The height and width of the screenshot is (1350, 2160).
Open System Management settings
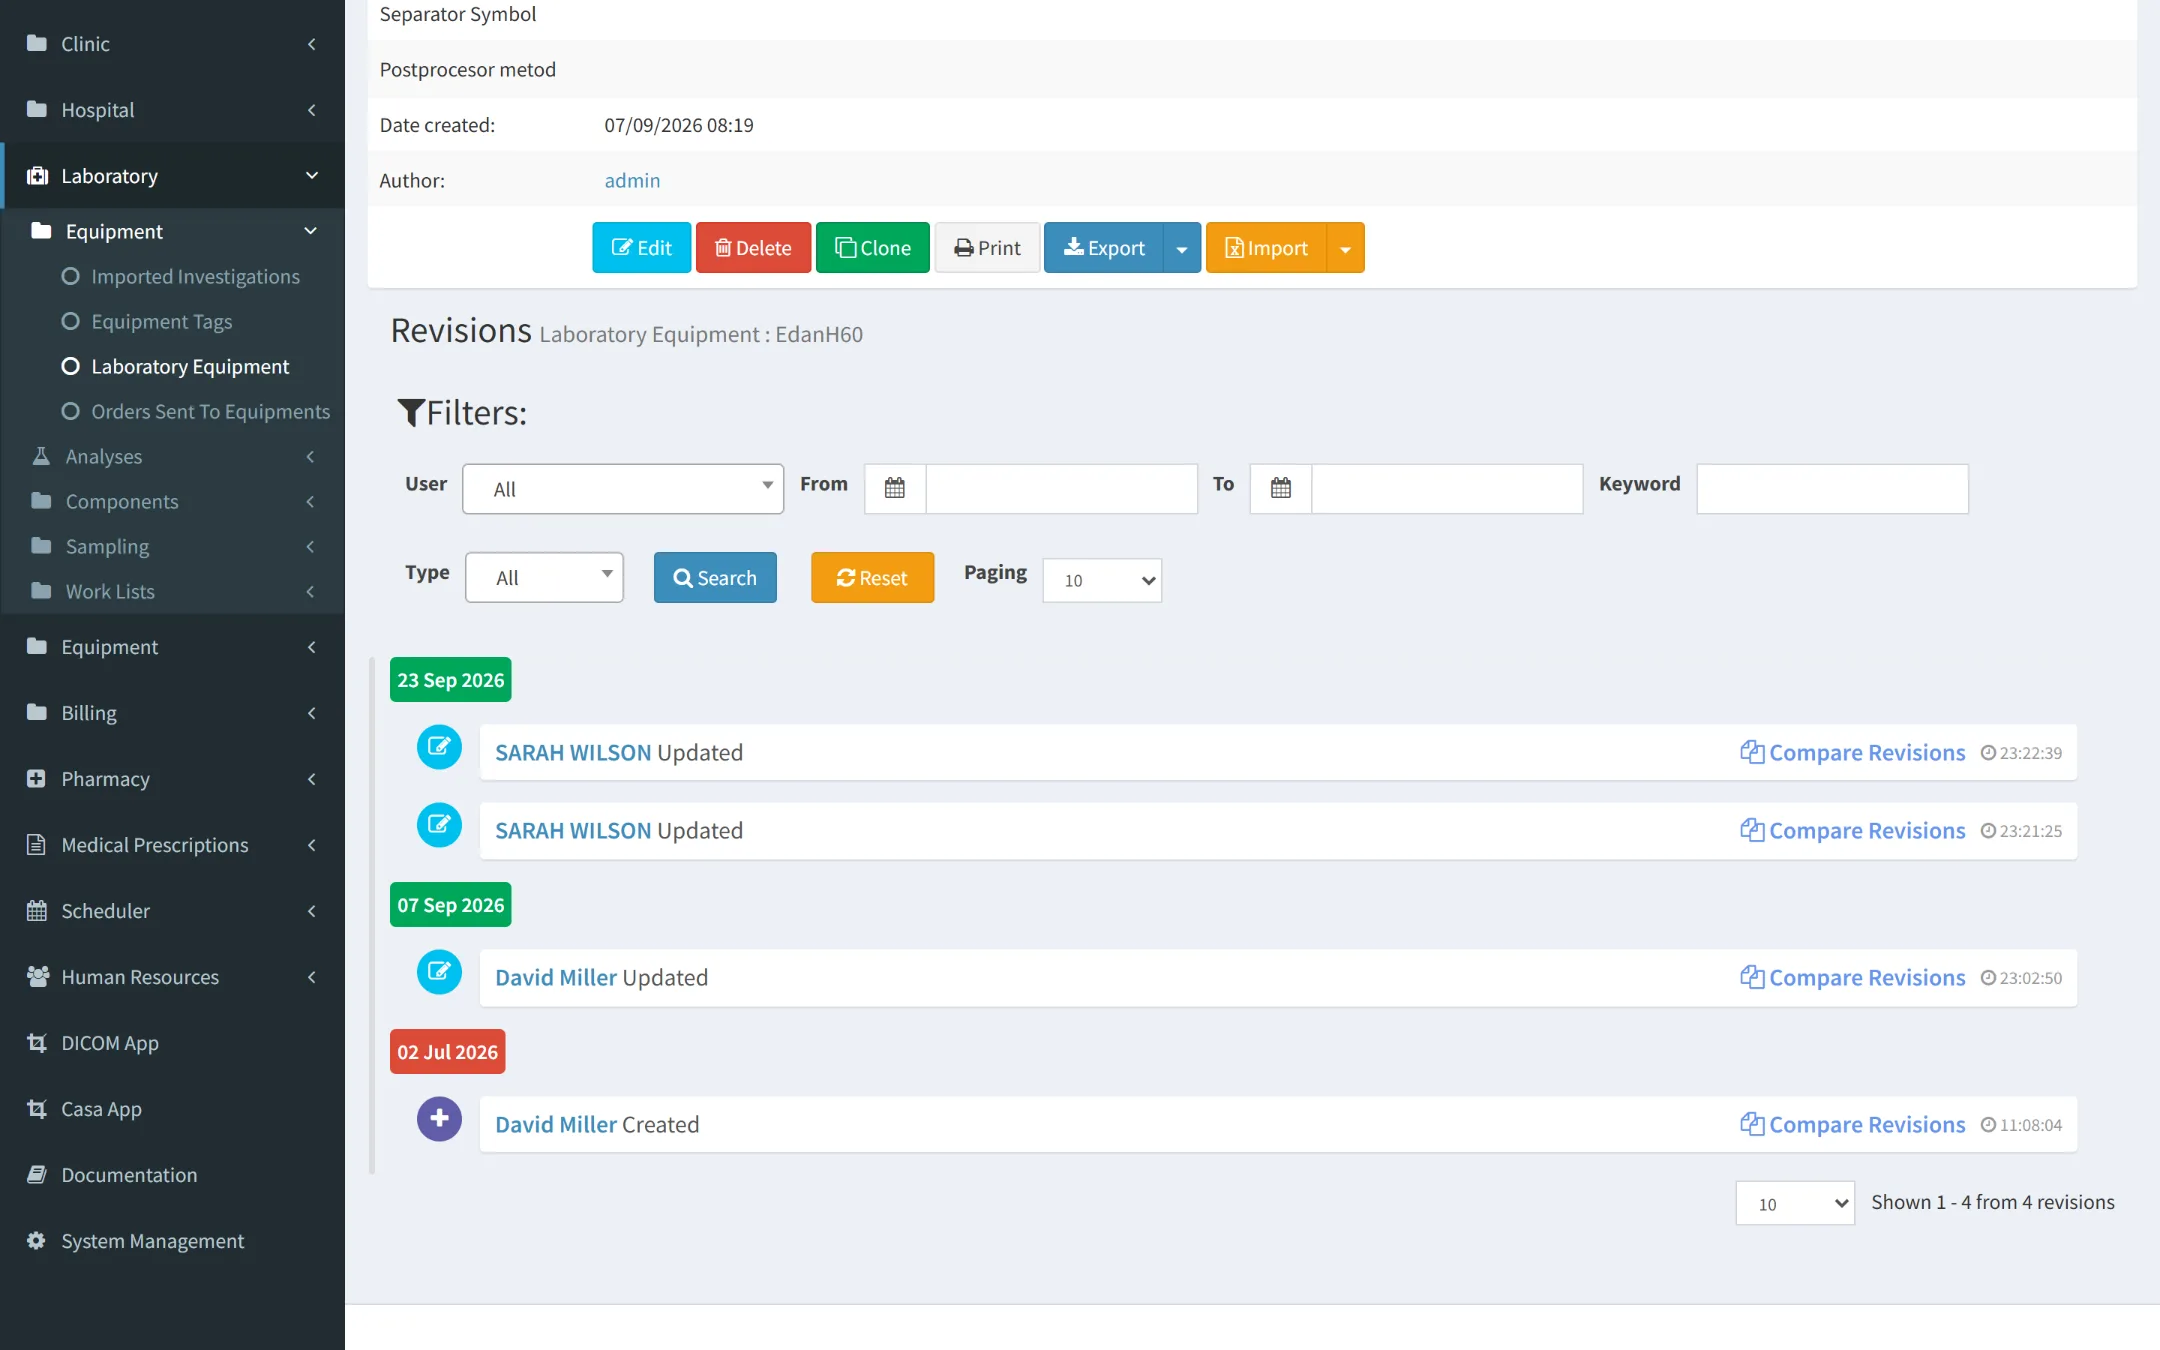[x=172, y=1240]
